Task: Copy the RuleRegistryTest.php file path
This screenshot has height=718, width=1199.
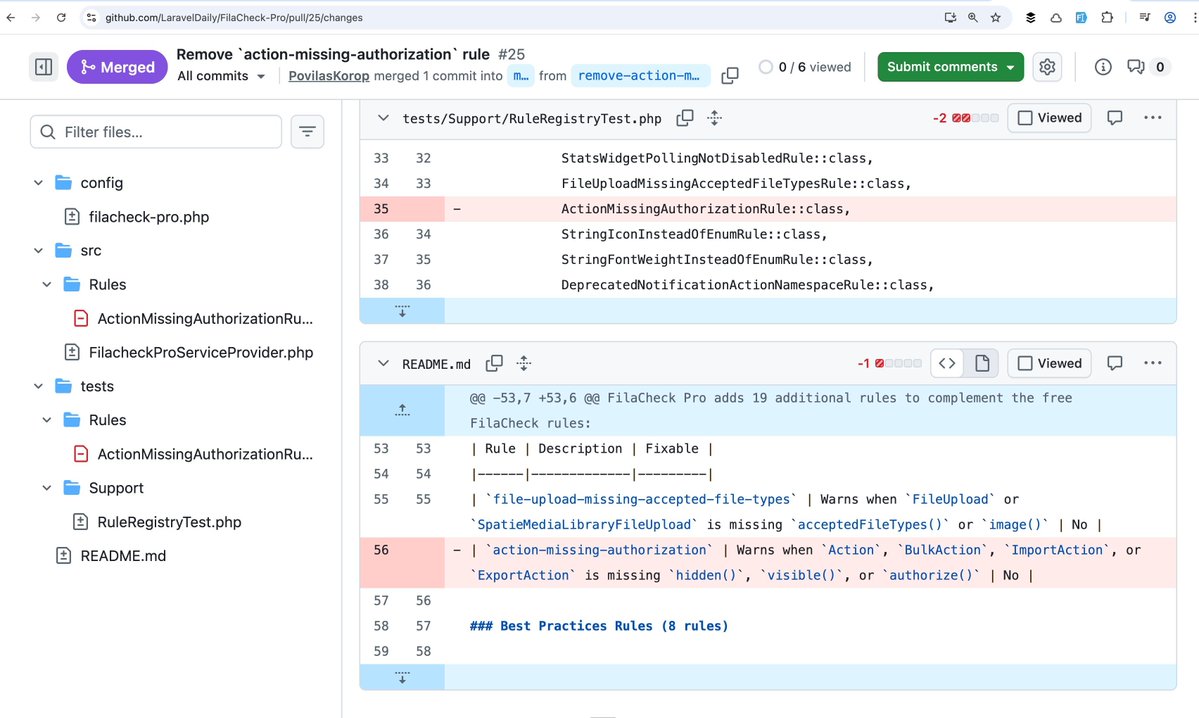Action: click(x=684, y=117)
